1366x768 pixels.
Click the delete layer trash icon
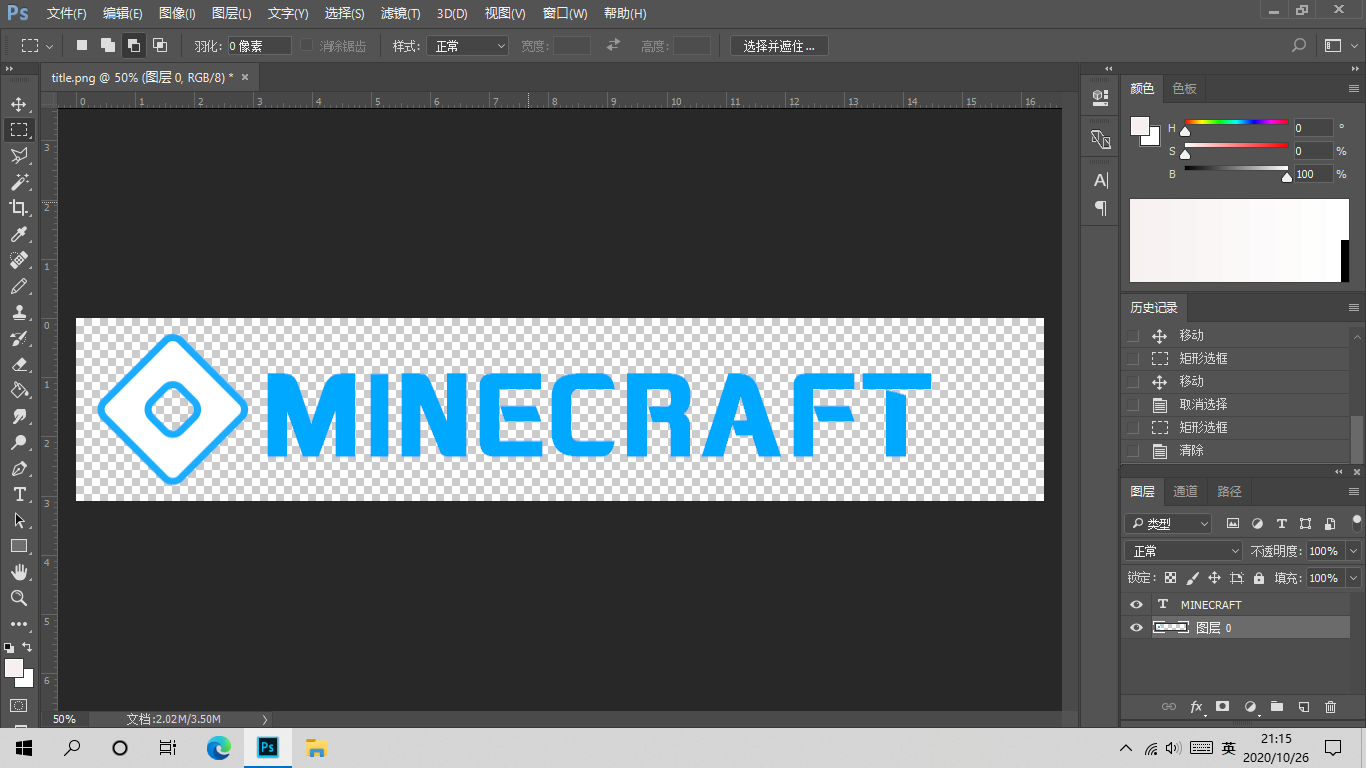point(1330,707)
